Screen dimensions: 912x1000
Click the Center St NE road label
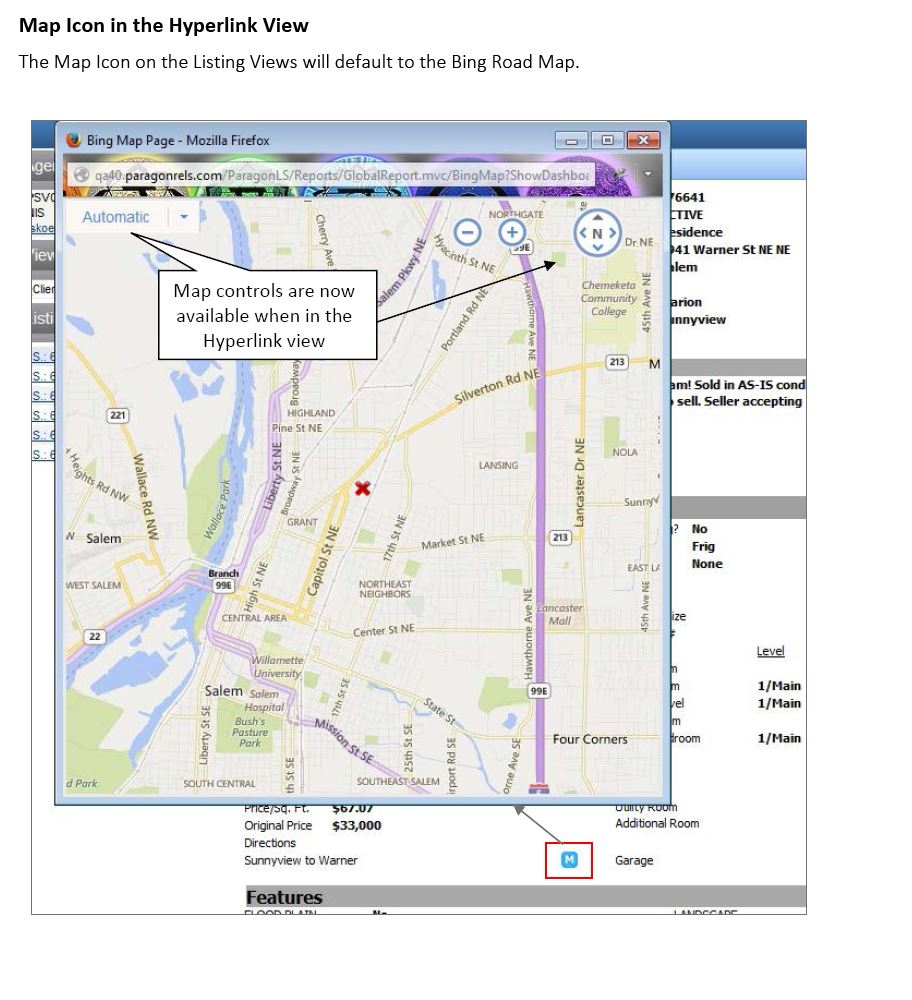(384, 630)
